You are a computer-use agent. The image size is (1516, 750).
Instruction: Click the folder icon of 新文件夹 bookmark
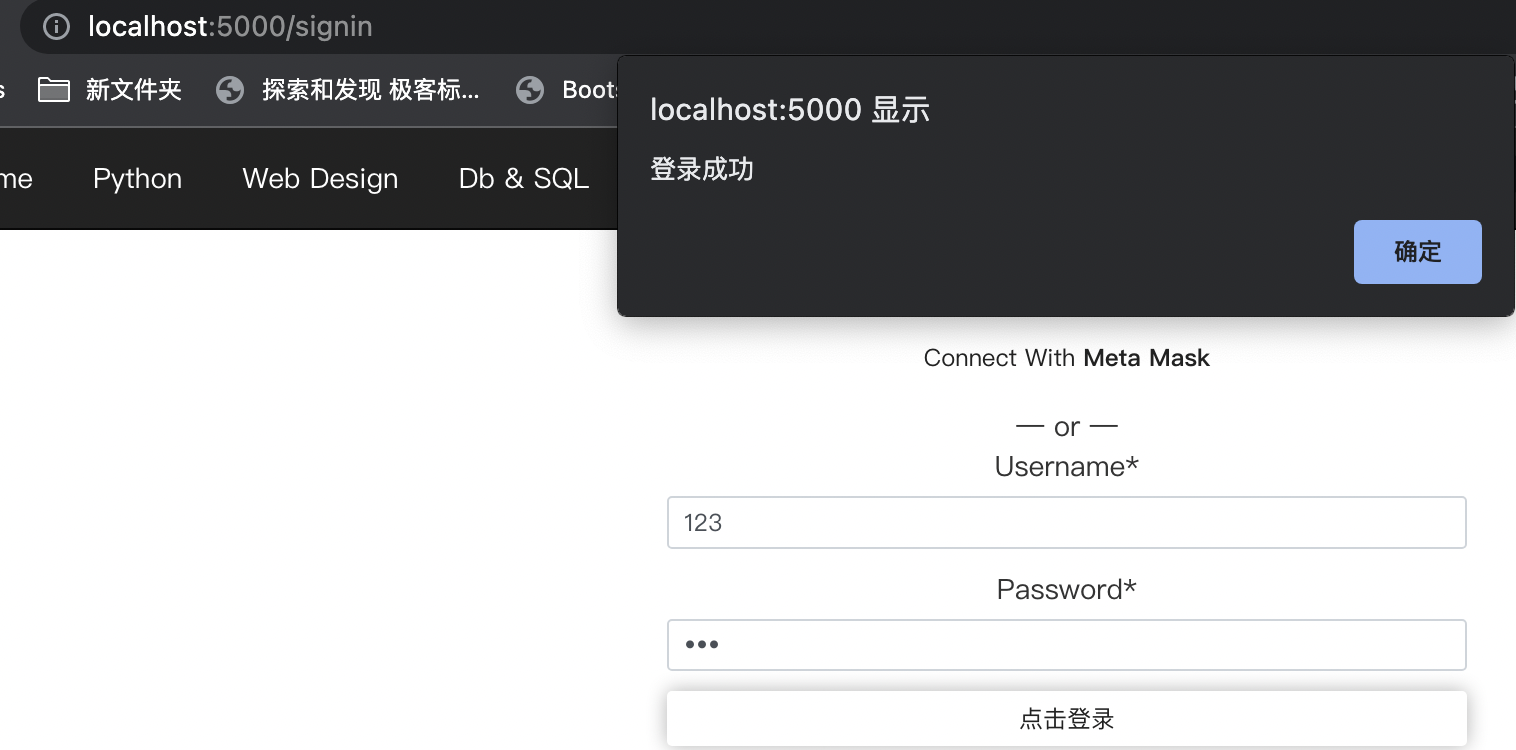54,90
